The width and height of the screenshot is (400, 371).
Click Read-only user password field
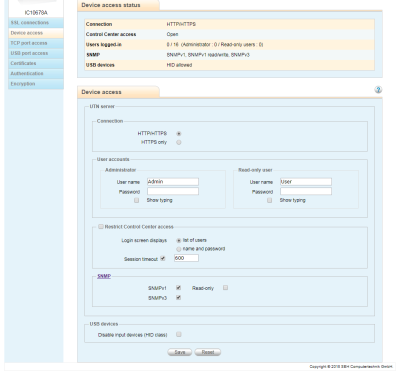306,191
